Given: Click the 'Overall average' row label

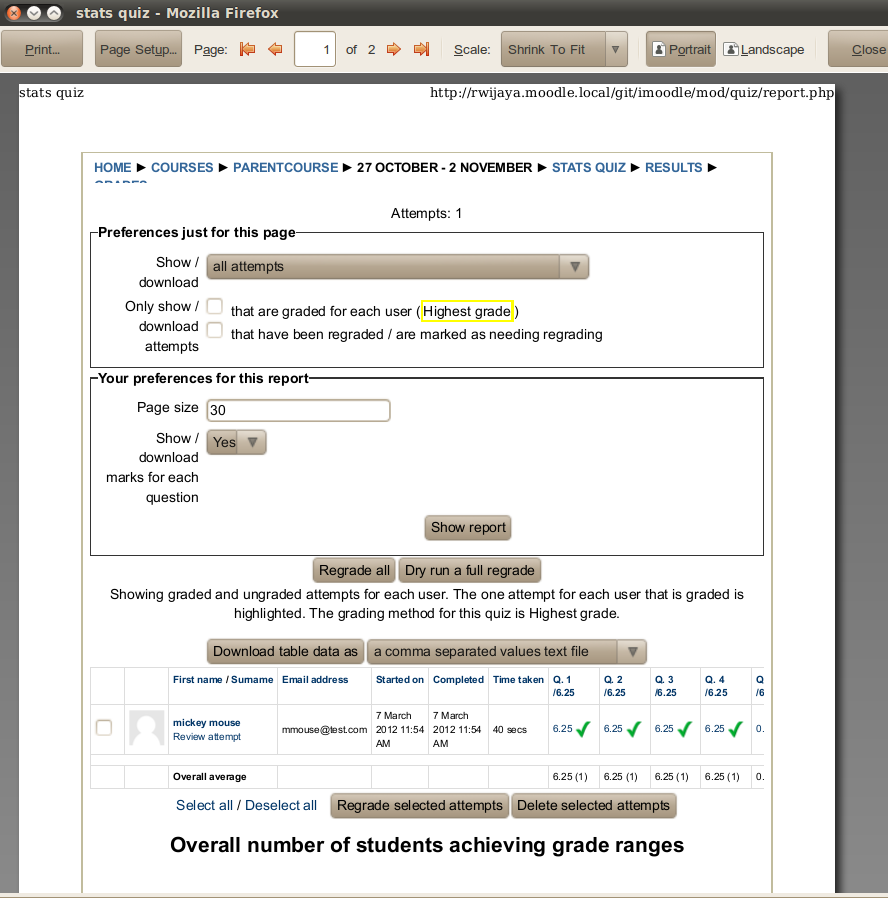Looking at the screenshot, I should pos(210,777).
